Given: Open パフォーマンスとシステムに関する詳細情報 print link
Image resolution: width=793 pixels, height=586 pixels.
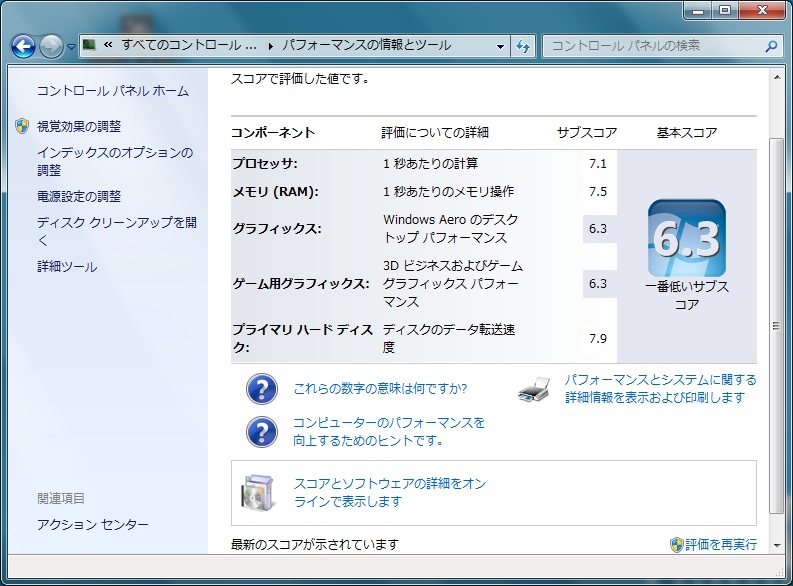Looking at the screenshot, I should 660,388.
